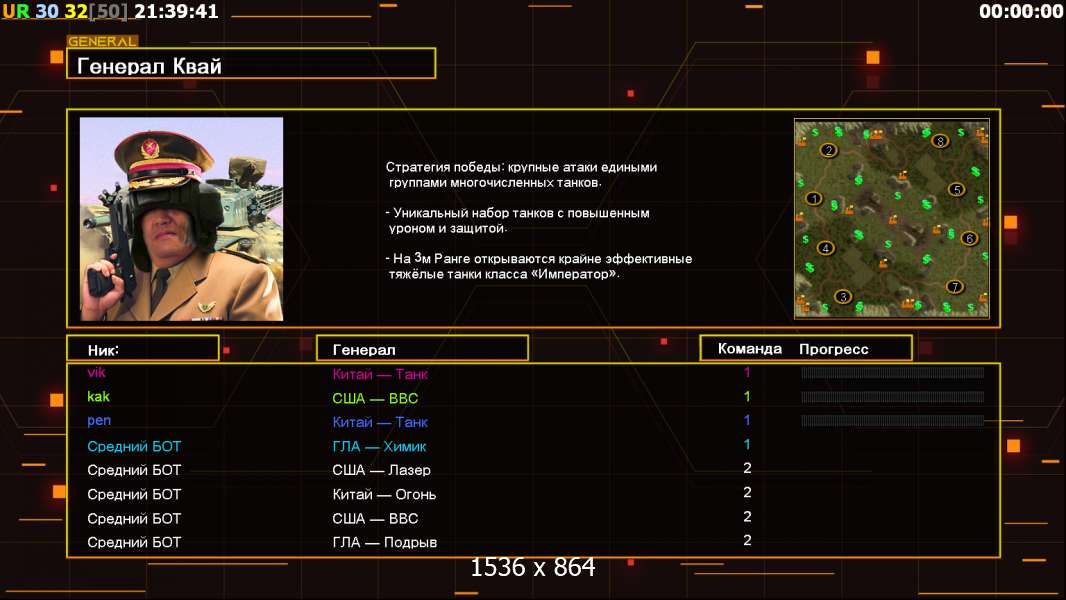Click the "UR" overlay indicator
The width and height of the screenshot is (1066, 600).
click(x=16, y=11)
